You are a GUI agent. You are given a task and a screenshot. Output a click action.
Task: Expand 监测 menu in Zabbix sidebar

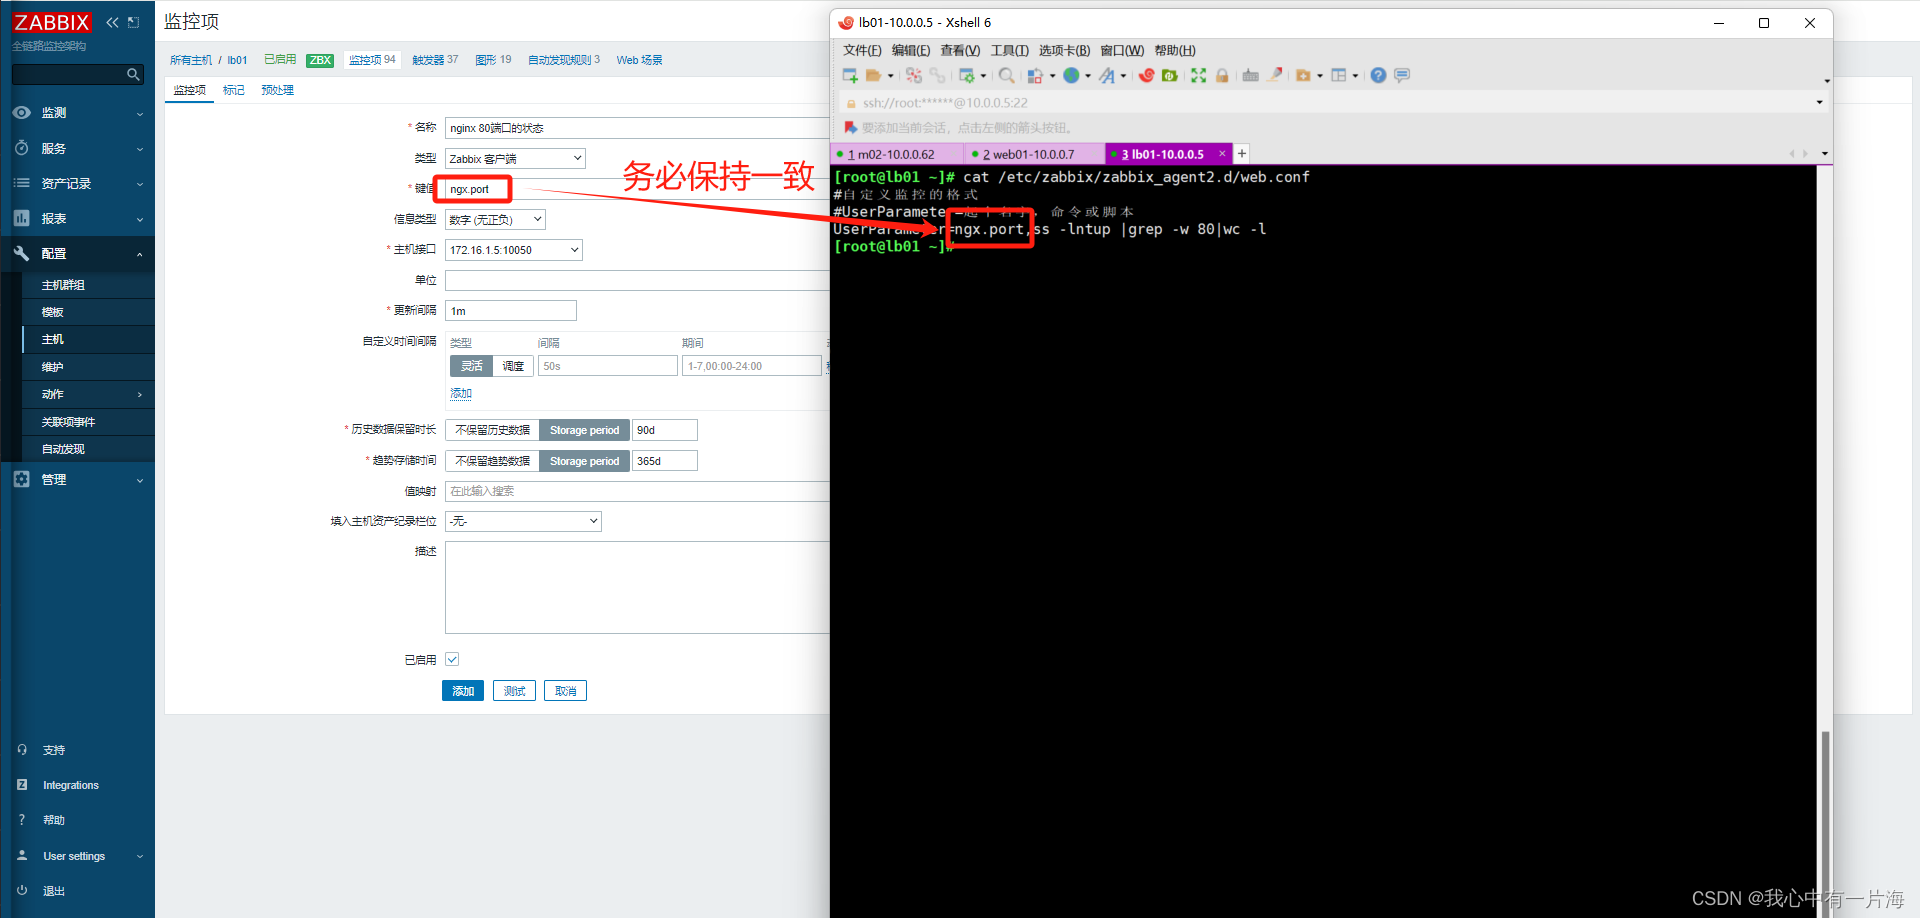tap(78, 113)
